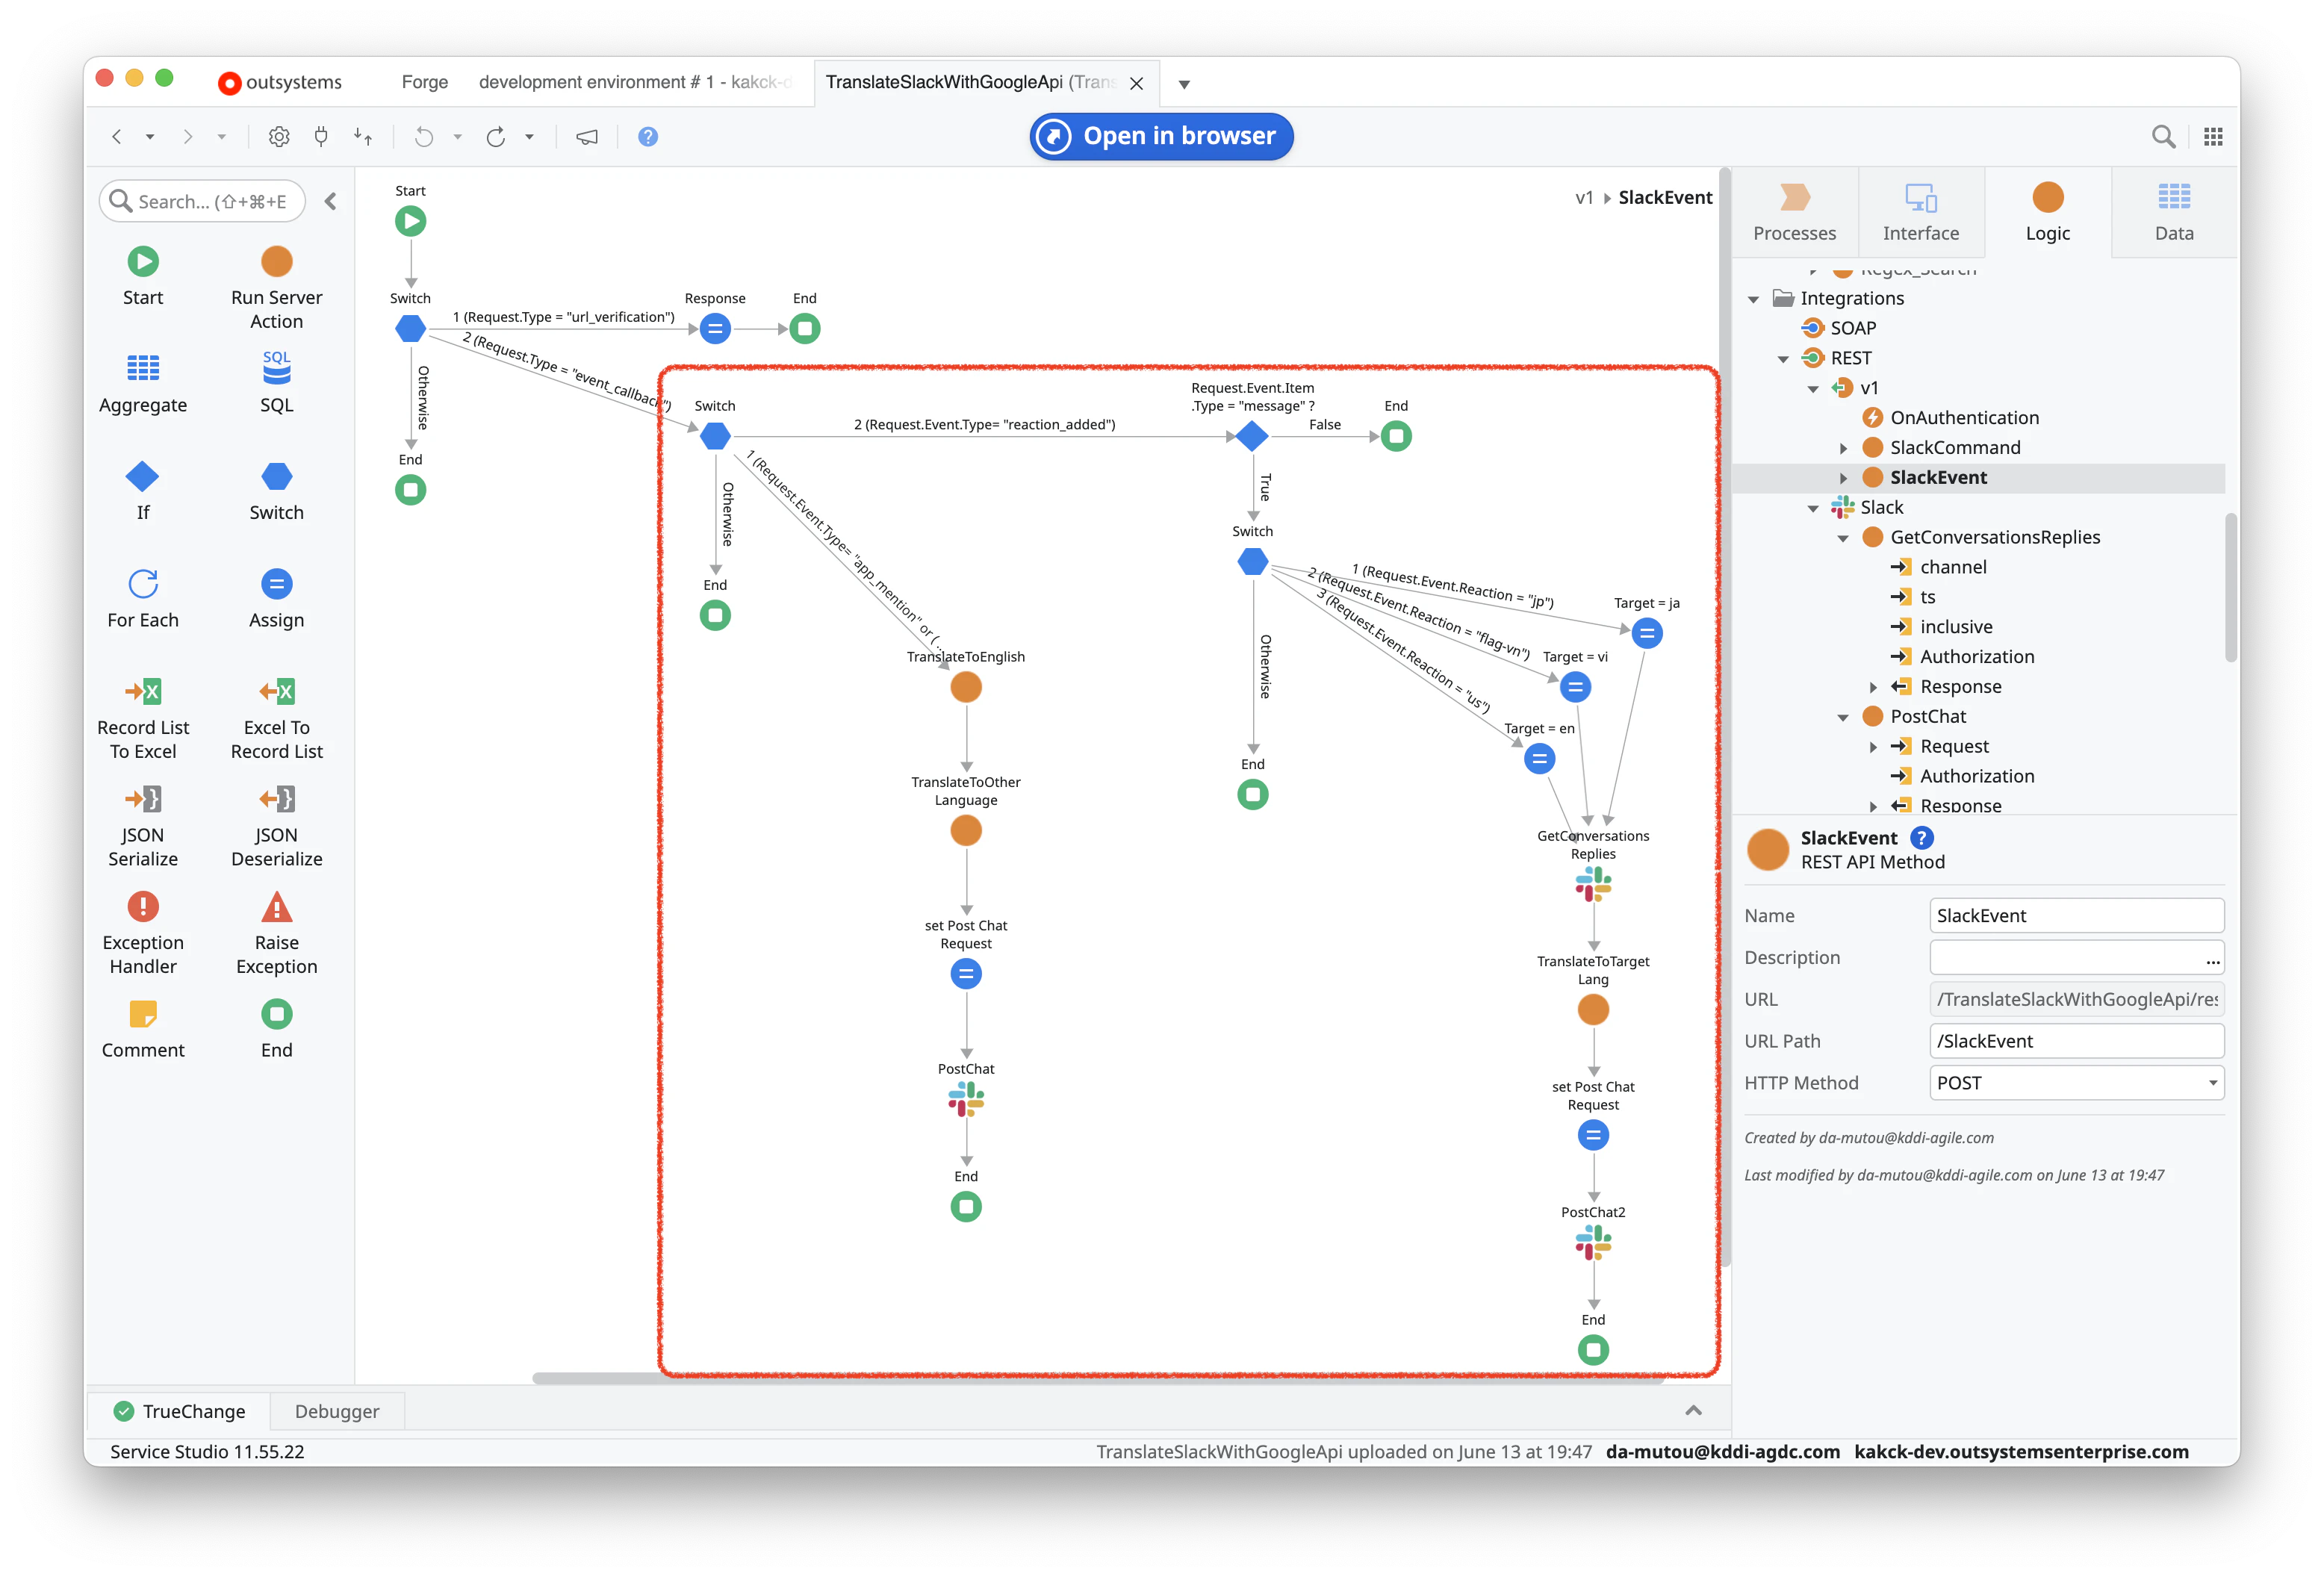This screenshot has width=2324, height=1577.
Task: Select the Comment tool
Action: coord(143,1029)
